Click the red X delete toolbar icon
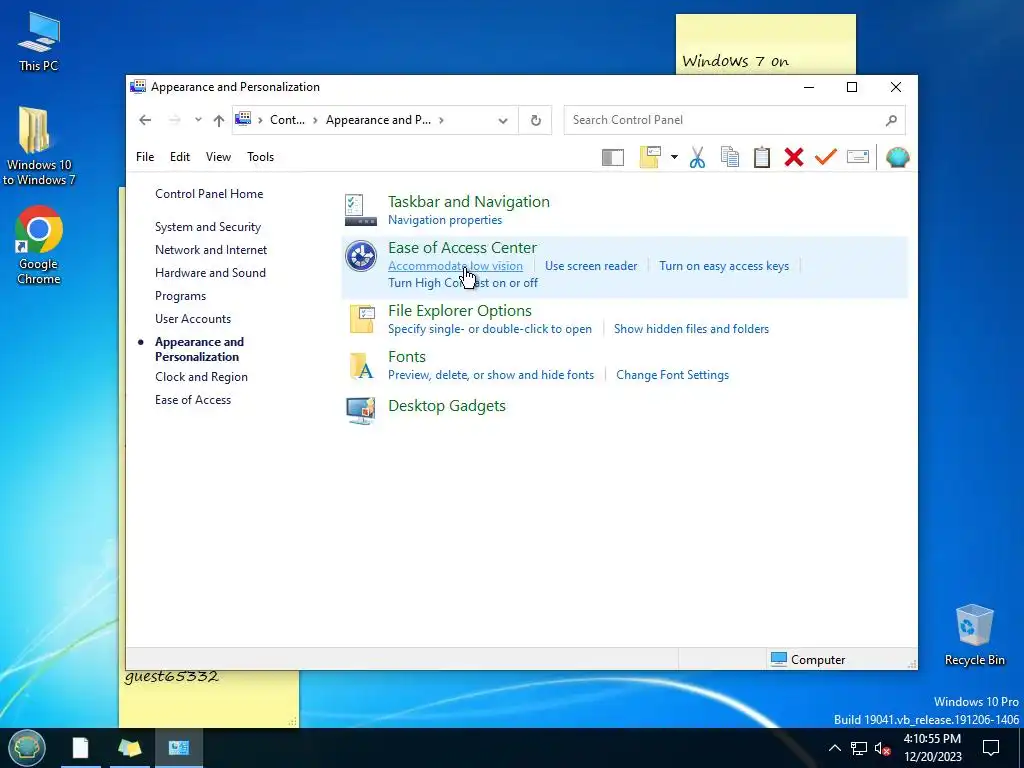The image size is (1024, 768). [793, 157]
